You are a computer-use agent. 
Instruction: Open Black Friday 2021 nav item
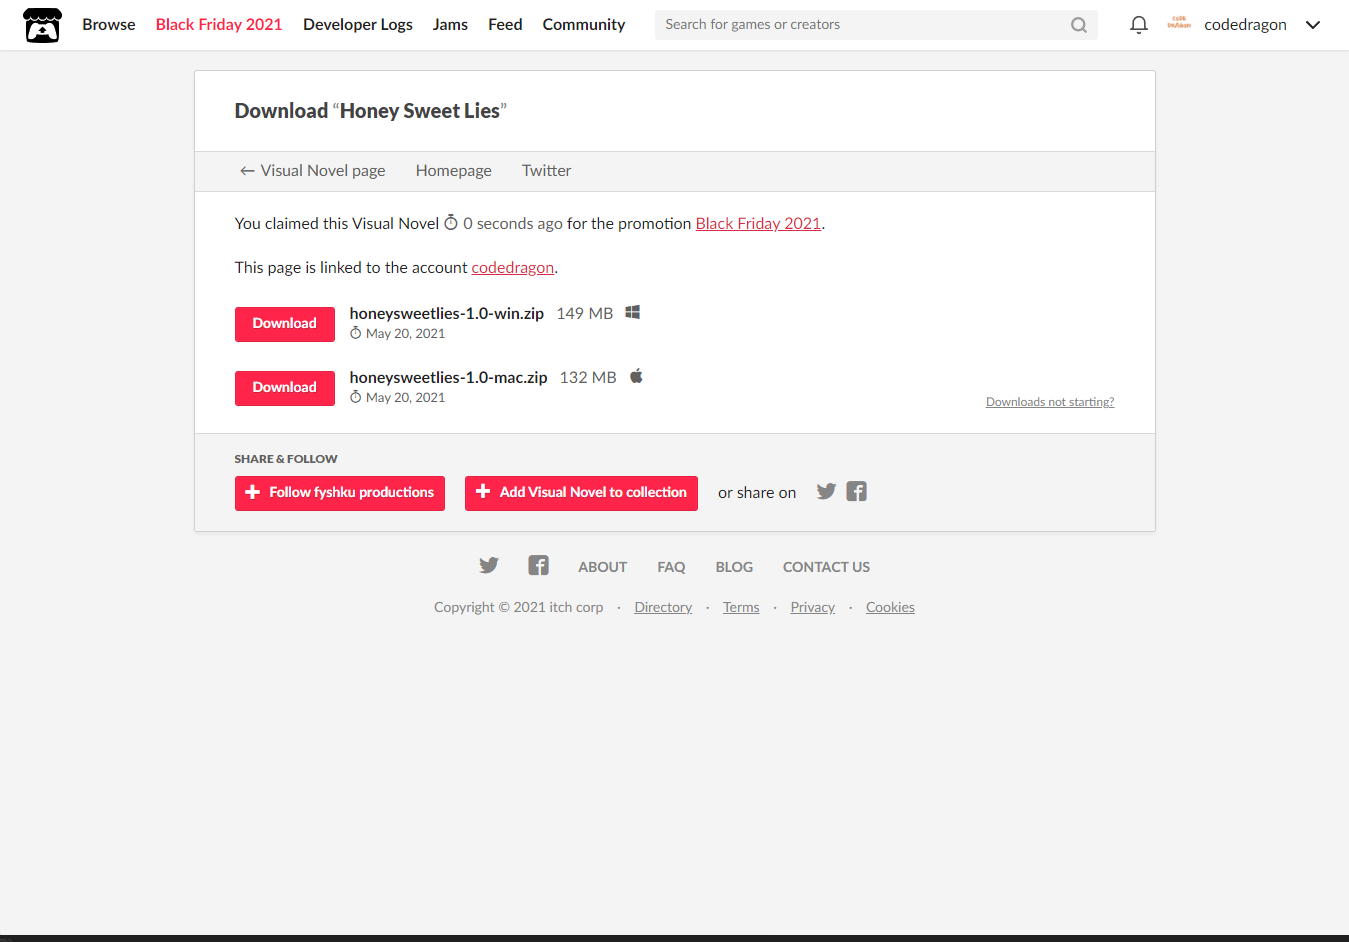219,24
